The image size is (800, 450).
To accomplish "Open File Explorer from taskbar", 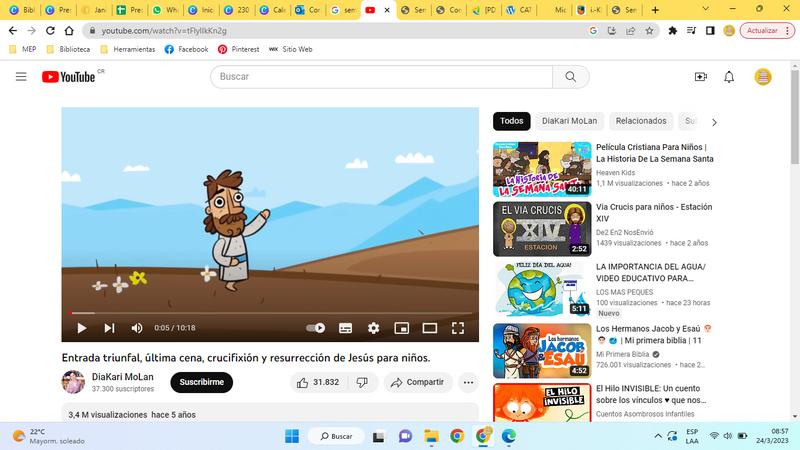I will (x=432, y=436).
